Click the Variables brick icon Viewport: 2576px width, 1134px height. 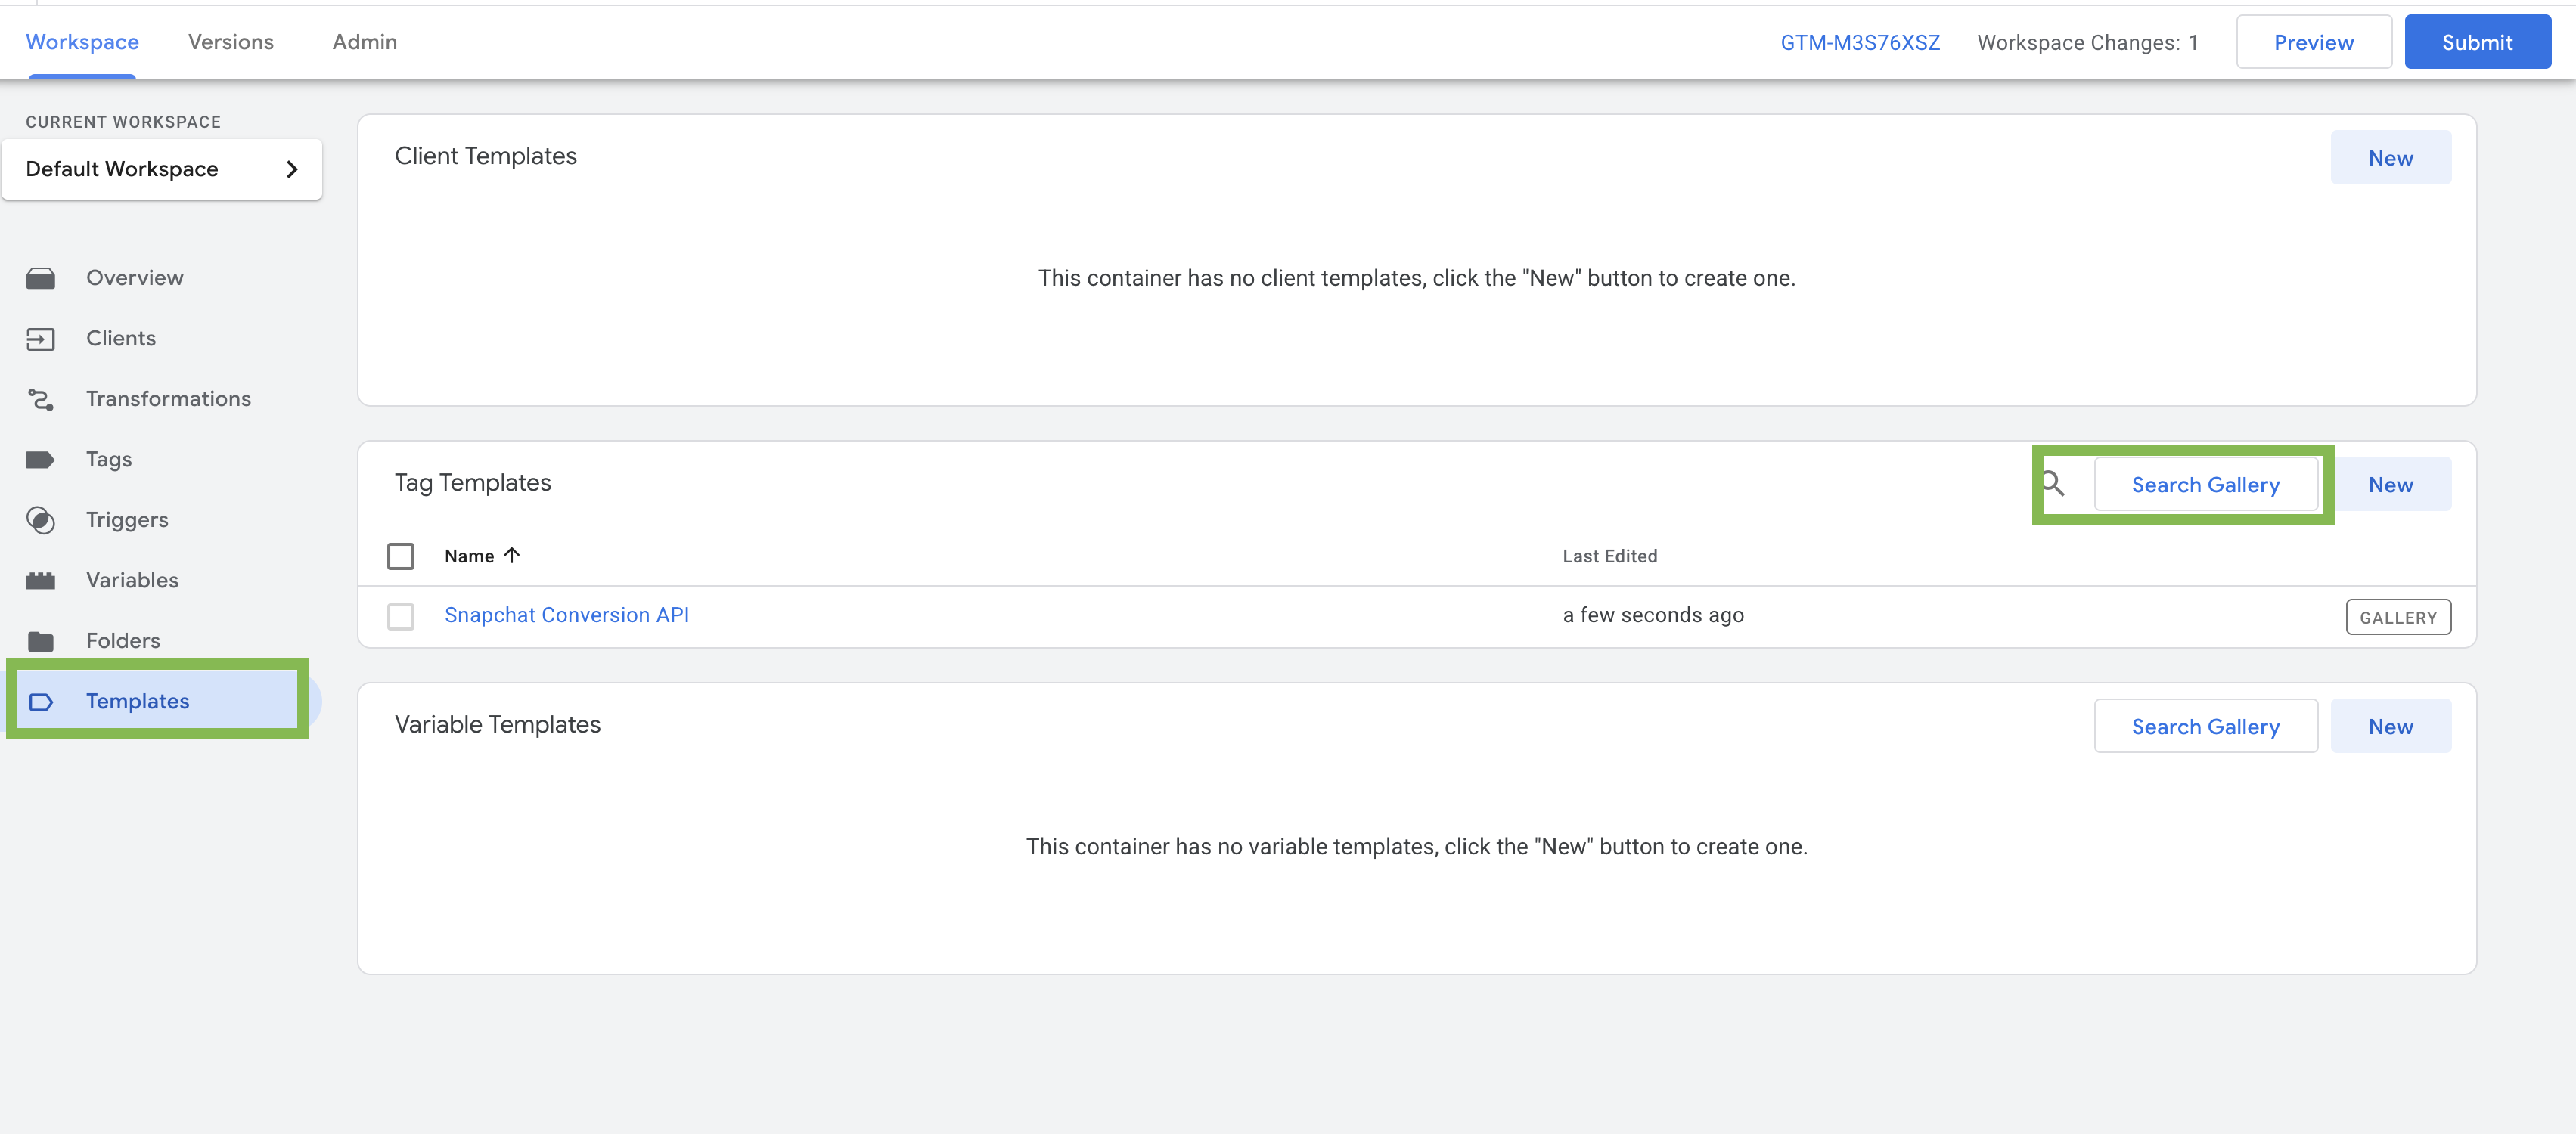pos(41,581)
